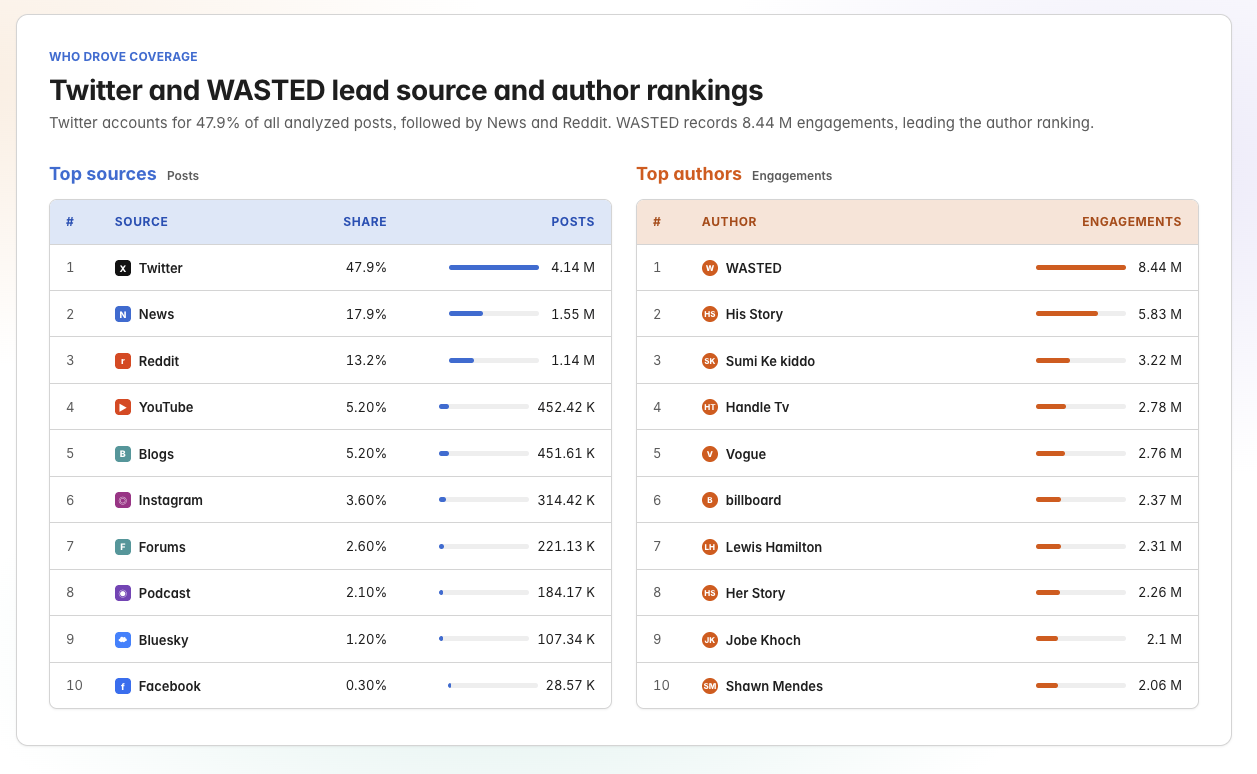
Task: Select the News source name
Action: coord(157,314)
